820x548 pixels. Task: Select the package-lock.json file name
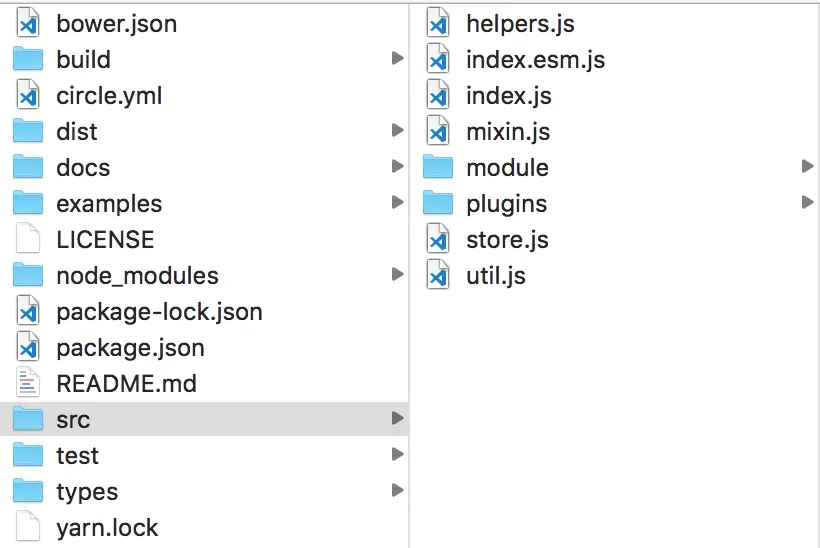click(159, 312)
